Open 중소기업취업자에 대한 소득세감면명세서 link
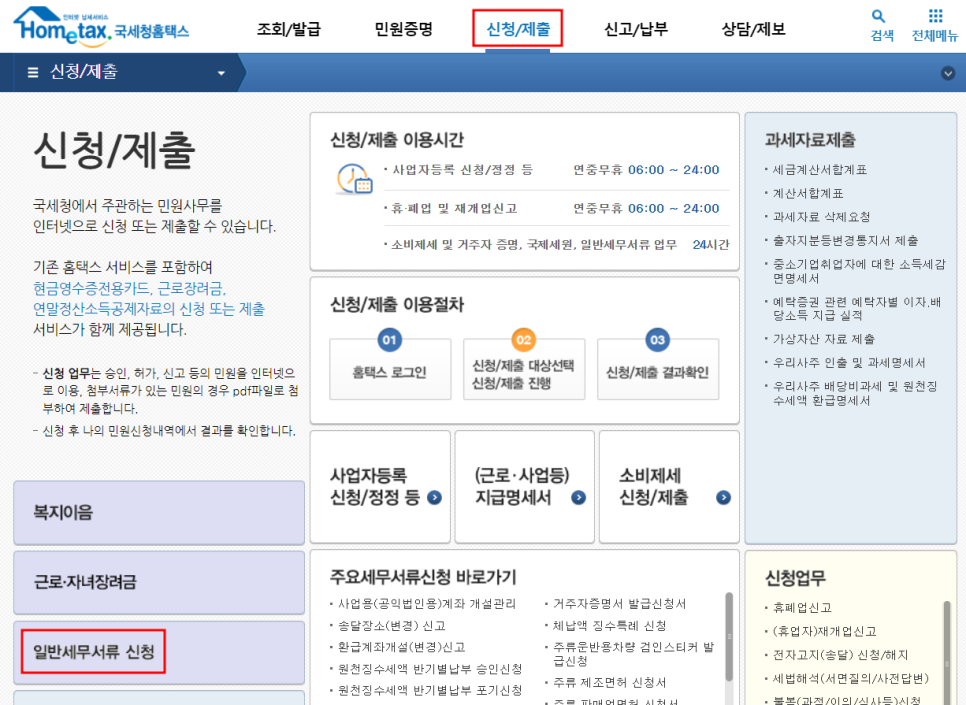966x705 pixels. 859,271
